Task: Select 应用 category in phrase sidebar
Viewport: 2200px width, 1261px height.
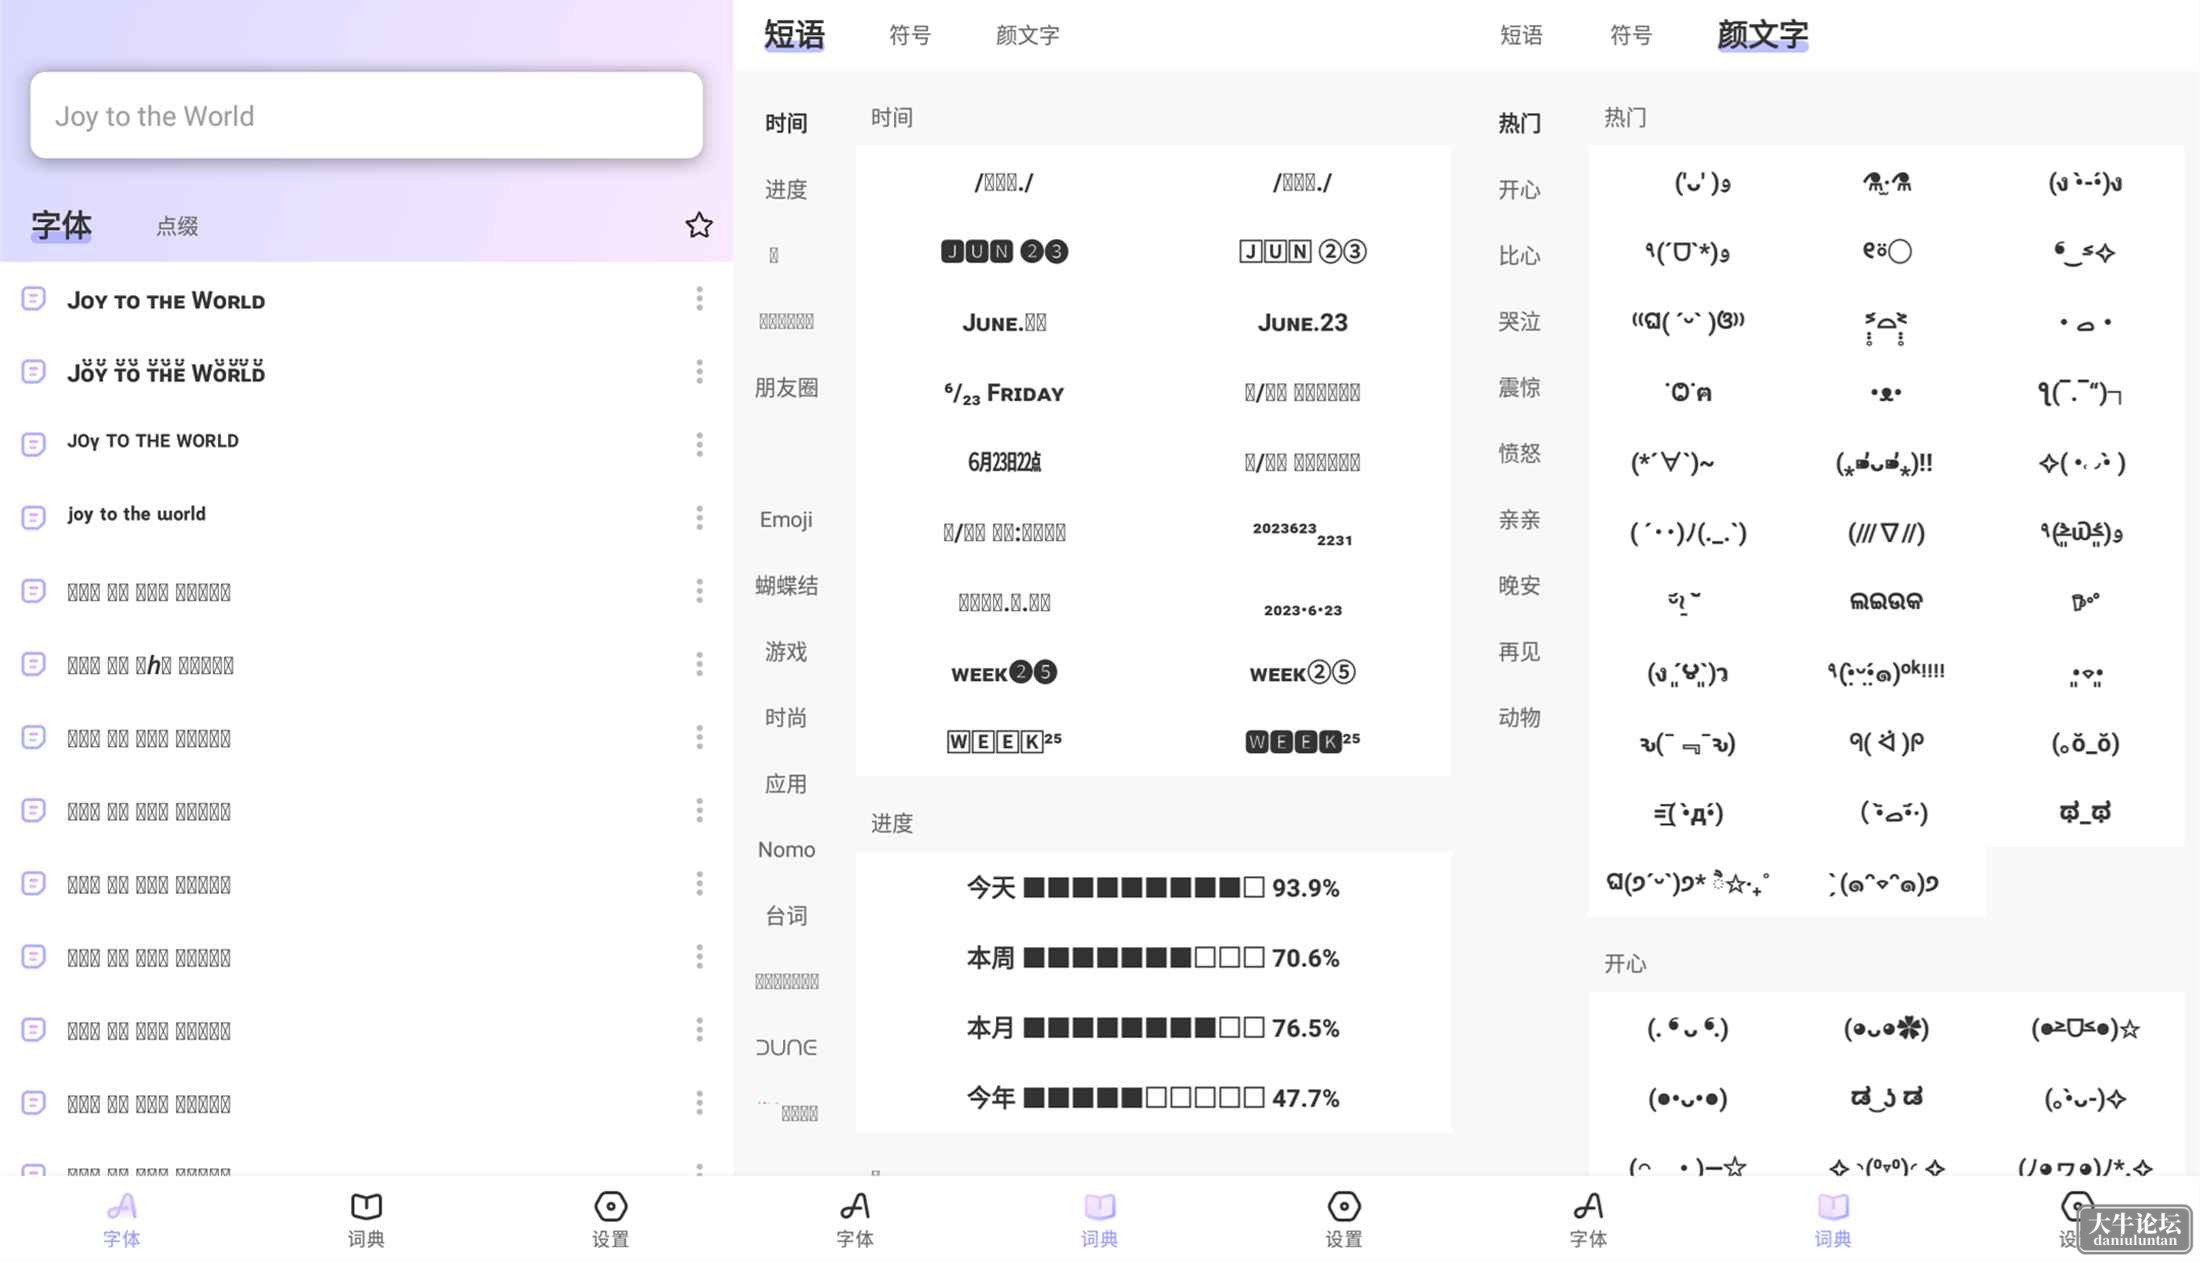Action: click(786, 783)
